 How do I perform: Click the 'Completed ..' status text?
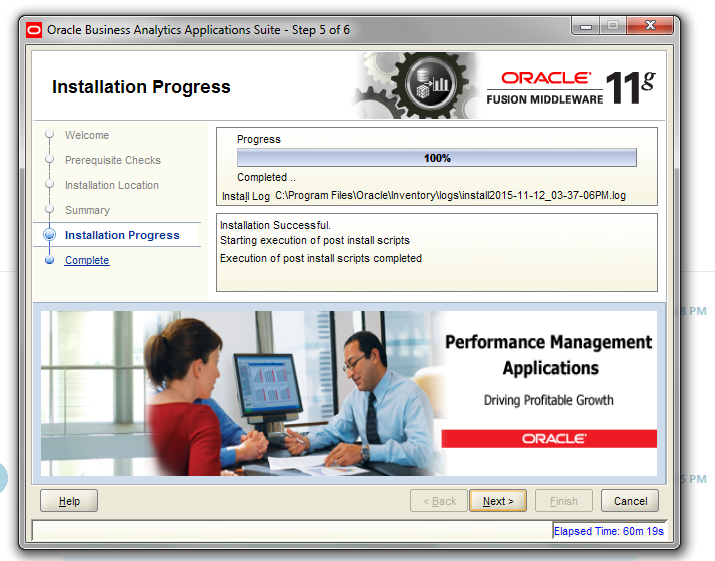point(266,177)
